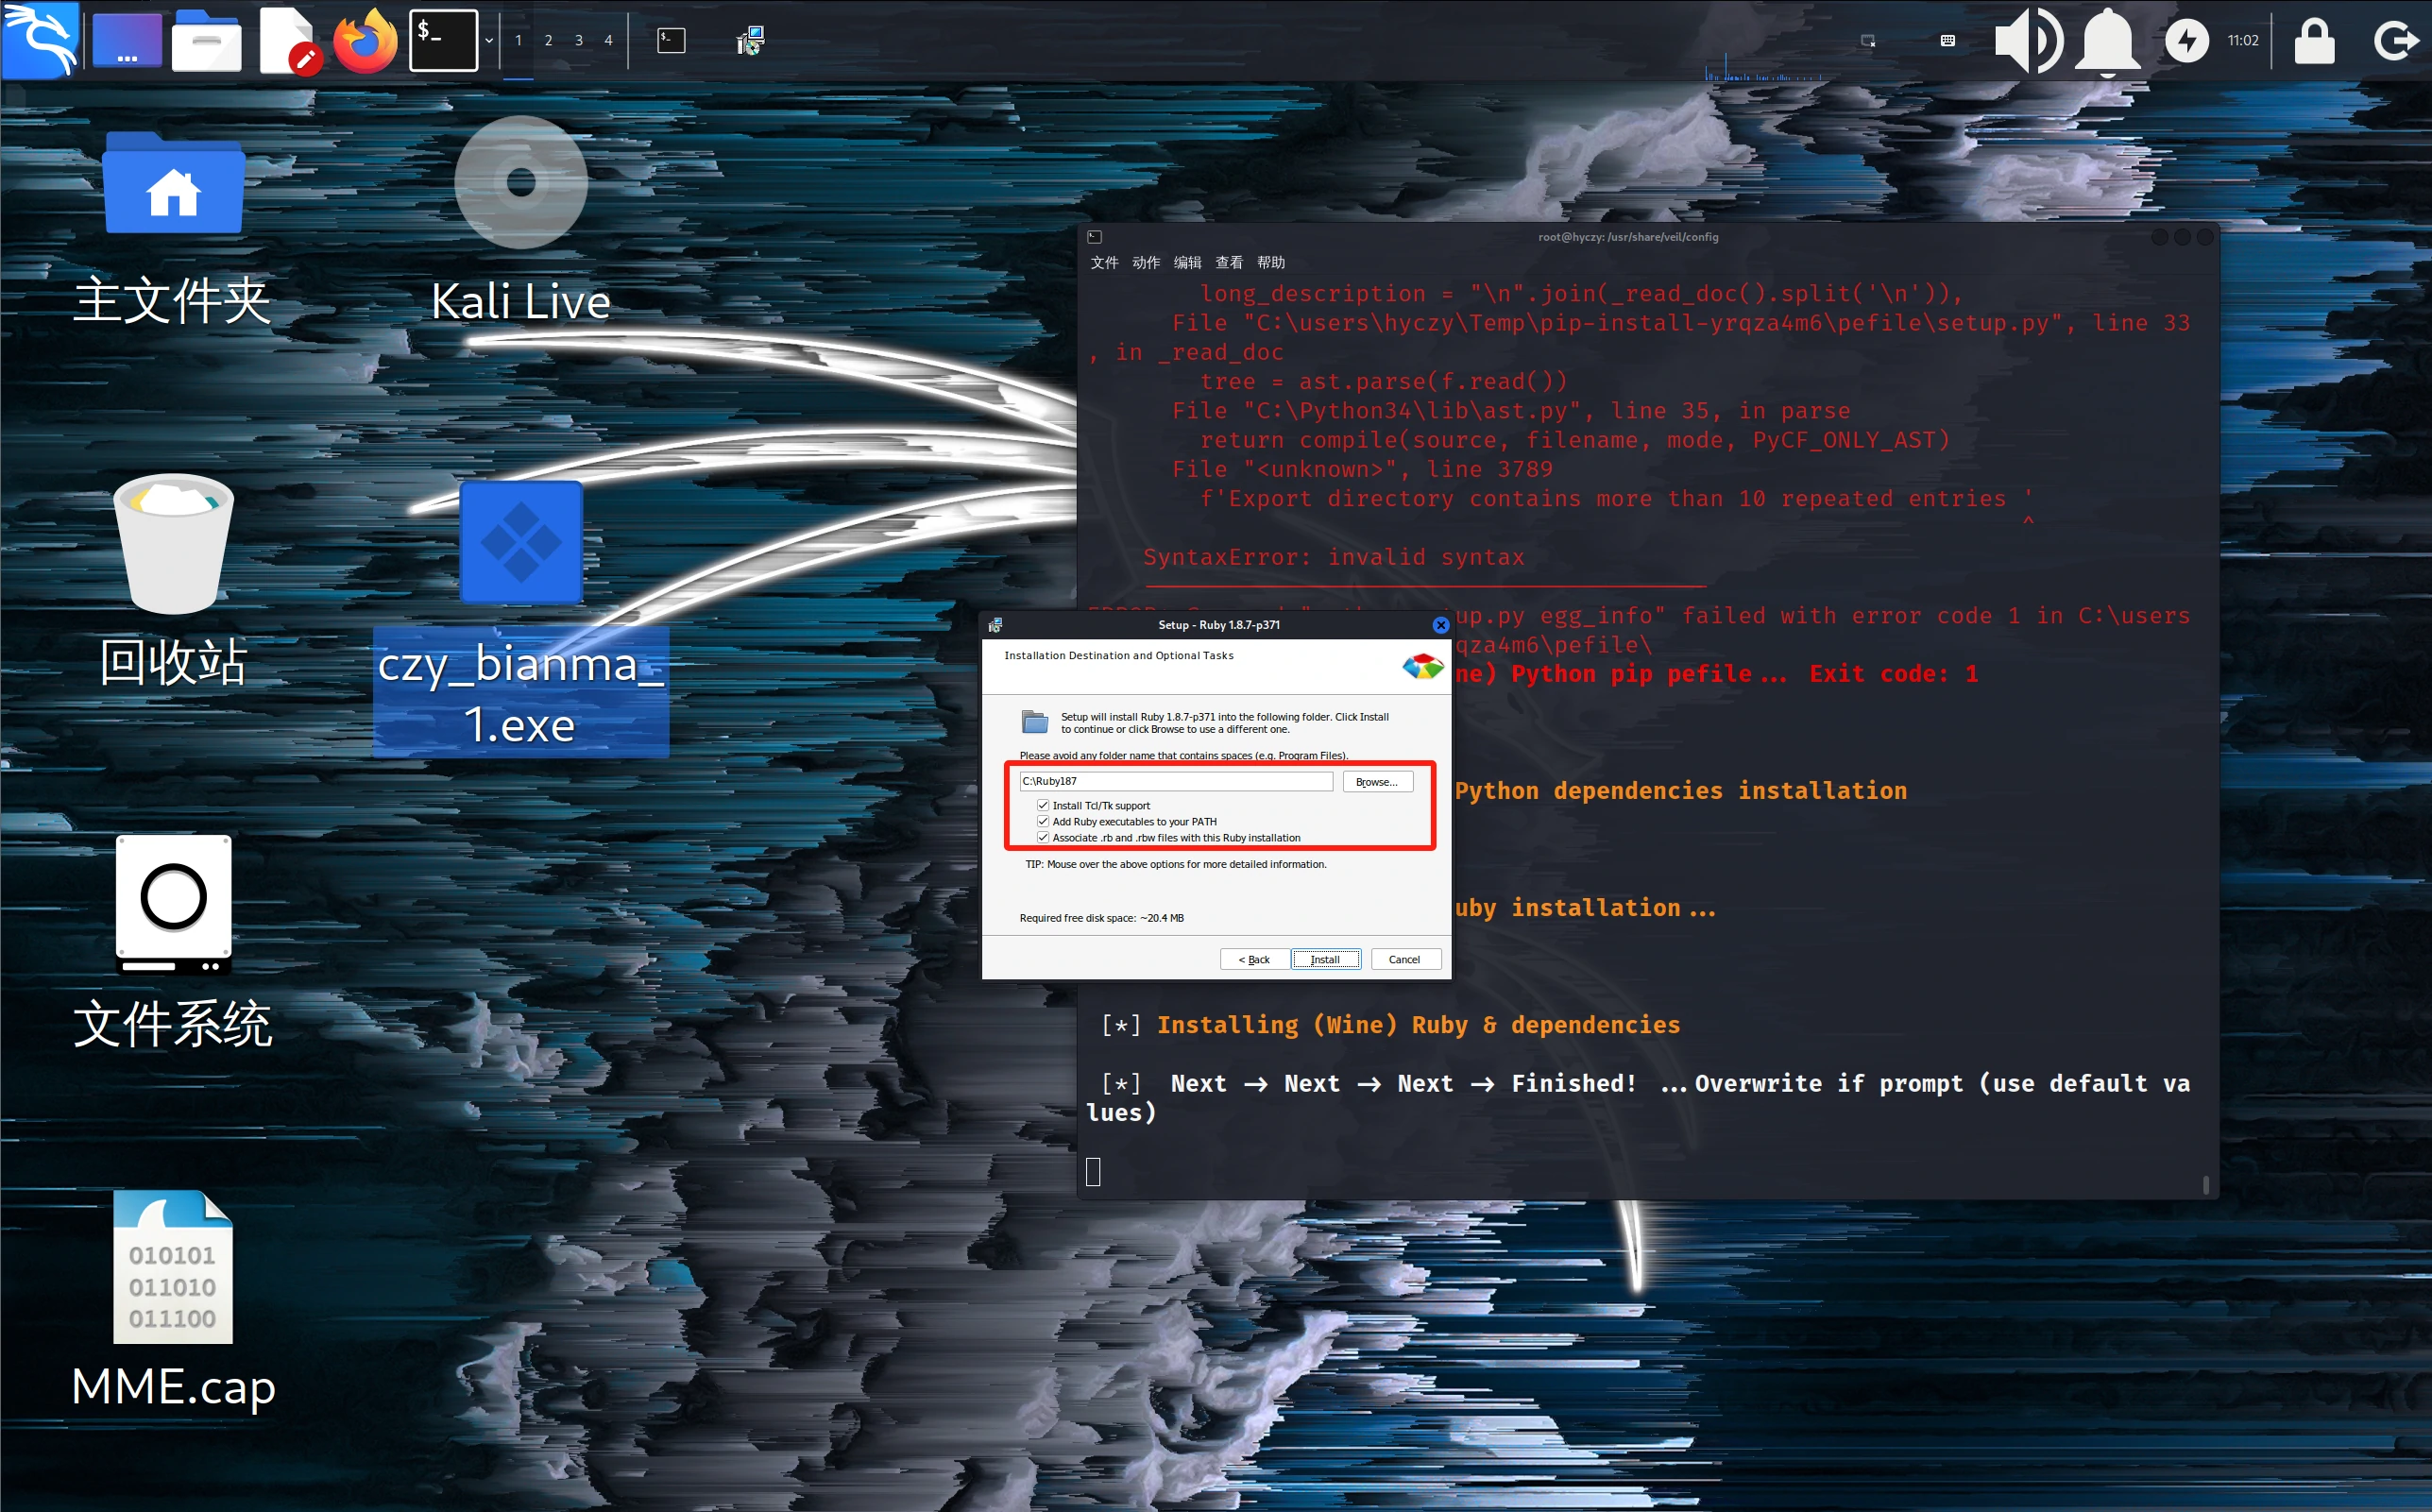
Task: Click the terminal window title icon
Action: [x=1095, y=237]
